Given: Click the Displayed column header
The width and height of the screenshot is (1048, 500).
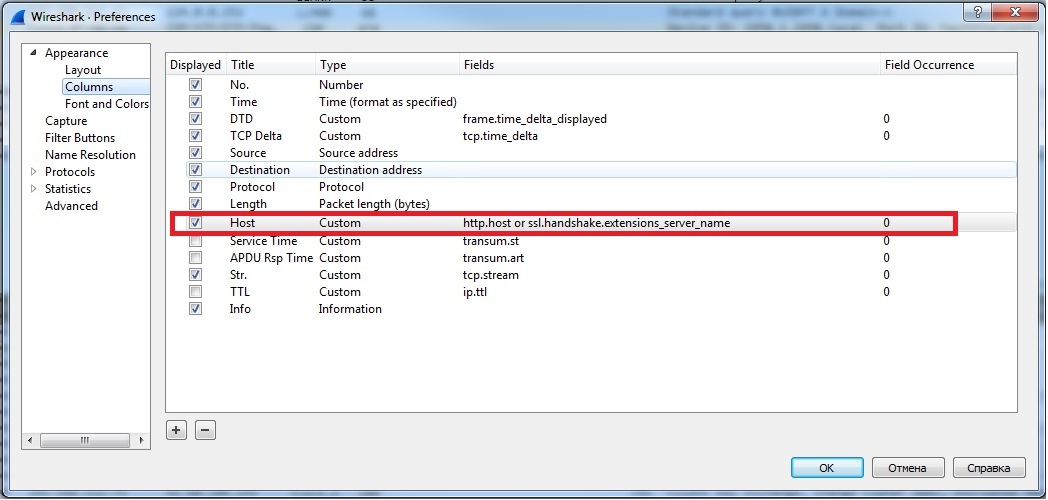Looking at the screenshot, I should (x=195, y=65).
